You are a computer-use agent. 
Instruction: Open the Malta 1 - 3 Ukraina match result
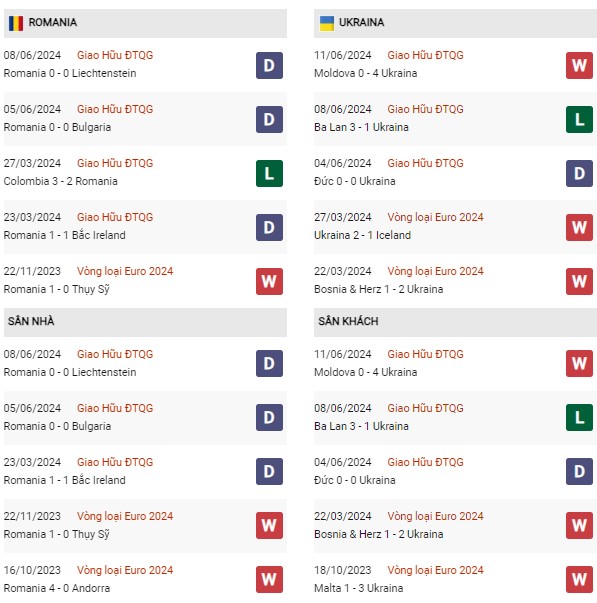(359, 588)
